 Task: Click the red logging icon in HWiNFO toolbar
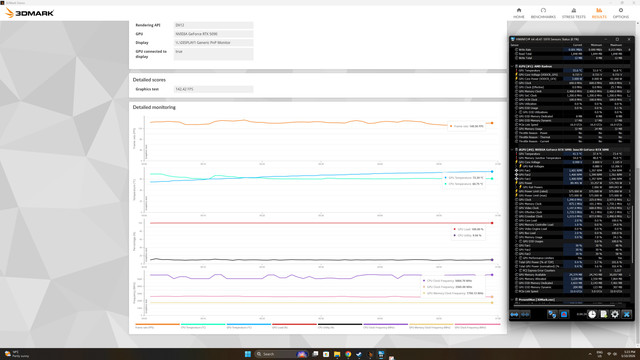(x=564, y=314)
